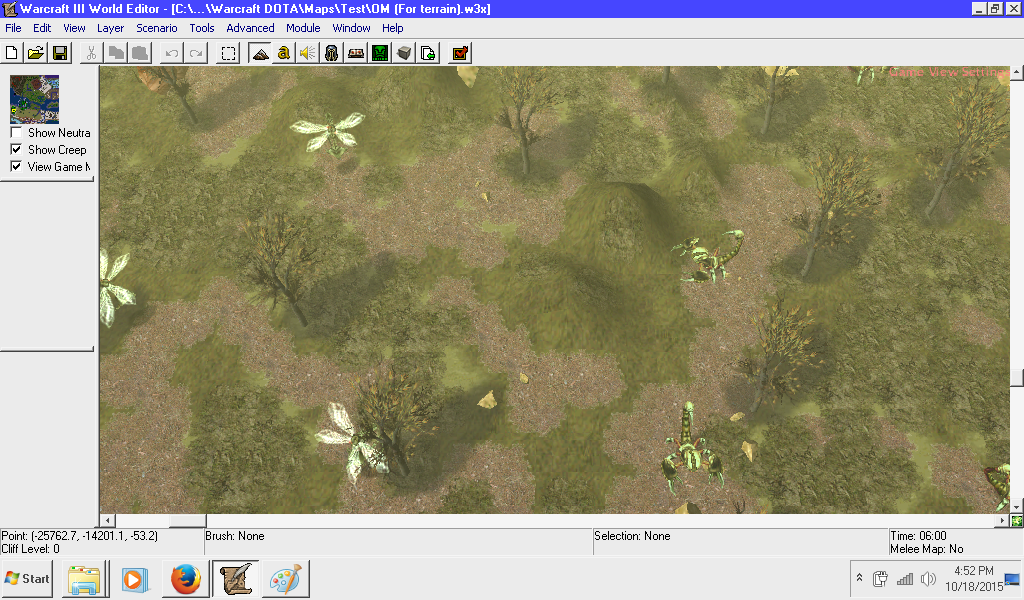Open the AI Editor green face icon
Viewport: 1024px width, 600px height.
(380, 53)
